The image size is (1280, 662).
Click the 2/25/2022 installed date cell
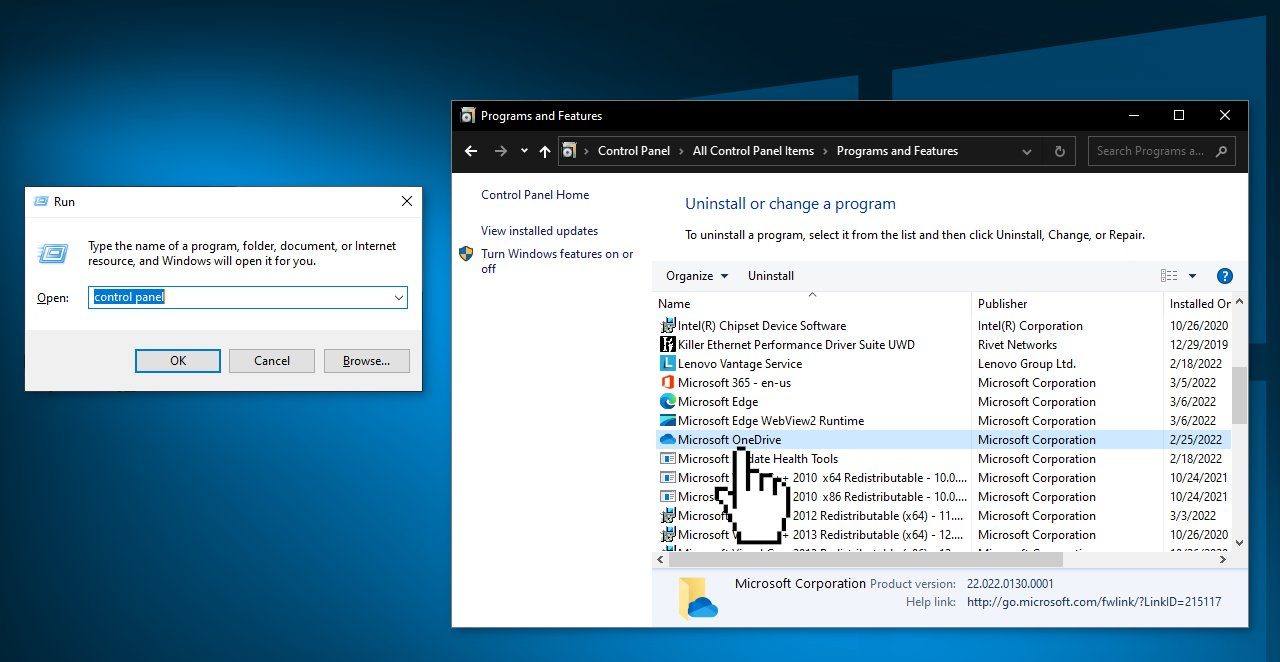(x=1195, y=440)
